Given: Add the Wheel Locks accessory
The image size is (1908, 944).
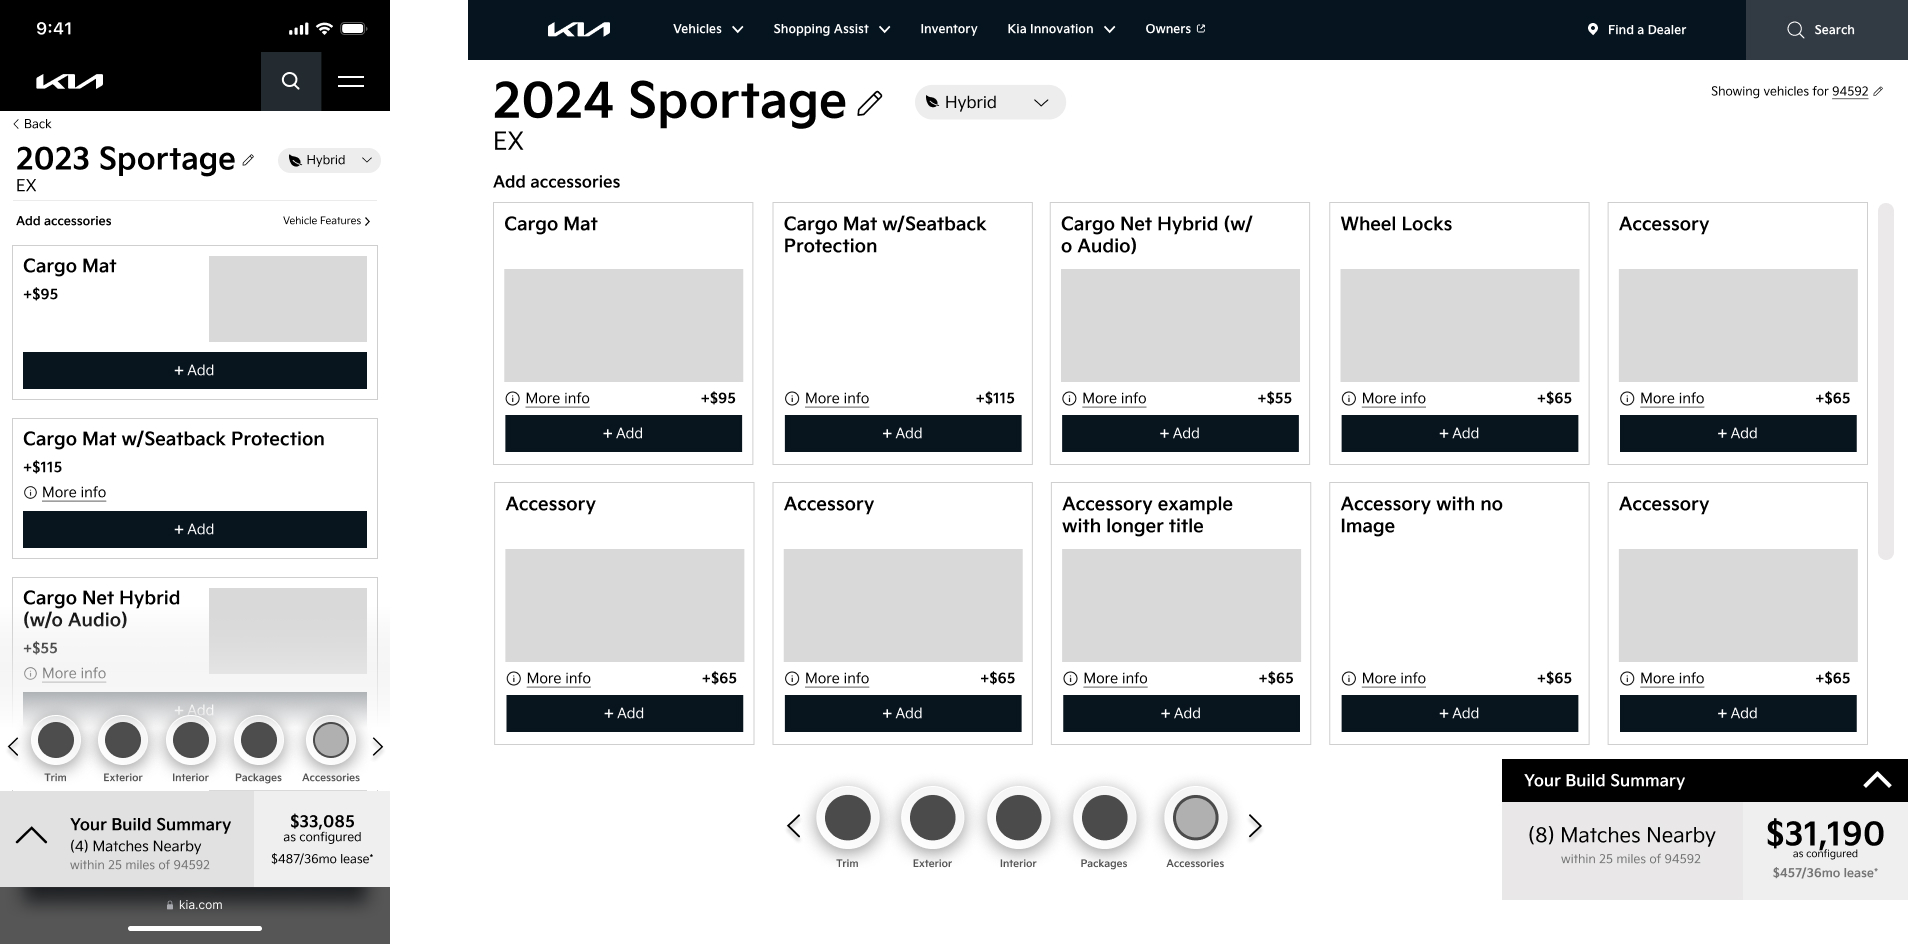Looking at the screenshot, I should point(1459,433).
